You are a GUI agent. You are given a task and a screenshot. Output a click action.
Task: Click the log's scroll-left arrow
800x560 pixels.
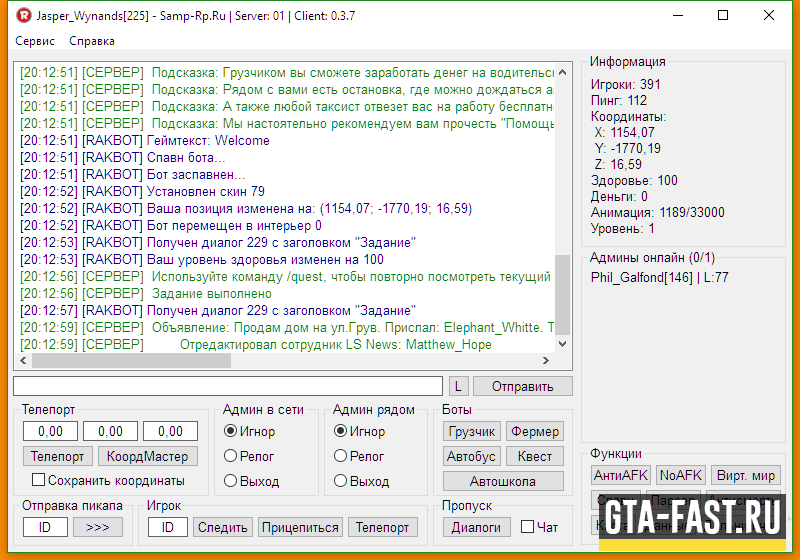23,361
